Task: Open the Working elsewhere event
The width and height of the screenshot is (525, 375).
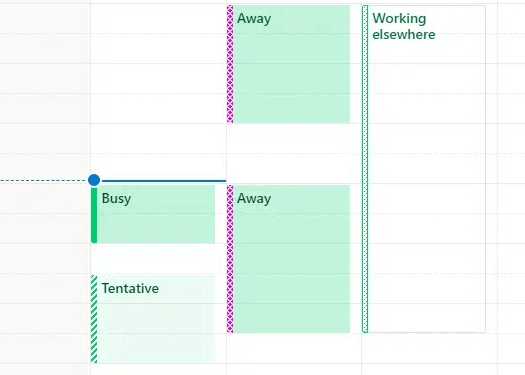Action: [424, 169]
